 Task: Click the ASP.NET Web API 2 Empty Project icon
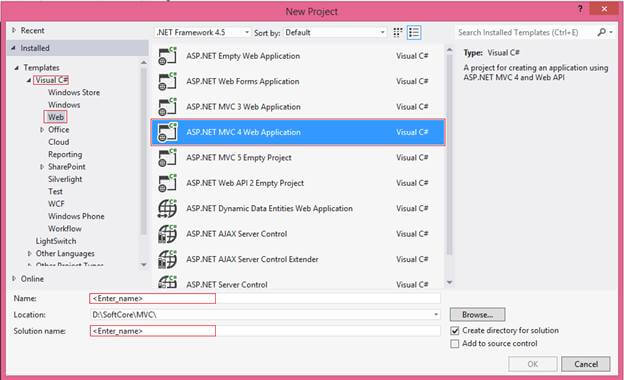(167, 183)
